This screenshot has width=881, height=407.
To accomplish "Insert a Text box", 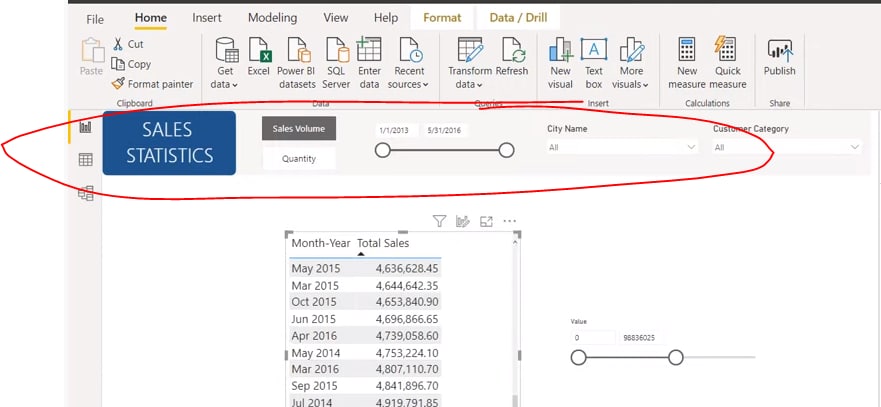I will tap(594, 63).
